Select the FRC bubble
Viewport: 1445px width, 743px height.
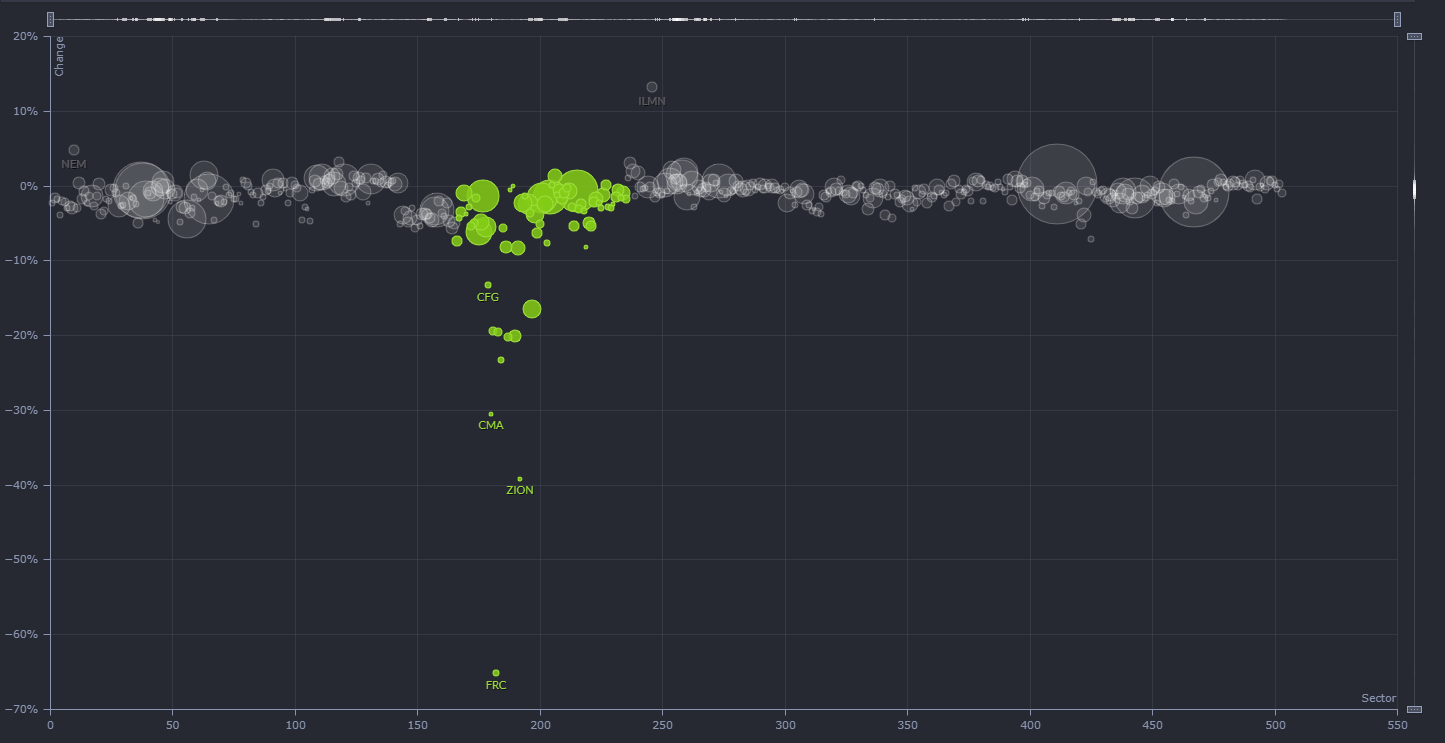[496, 673]
